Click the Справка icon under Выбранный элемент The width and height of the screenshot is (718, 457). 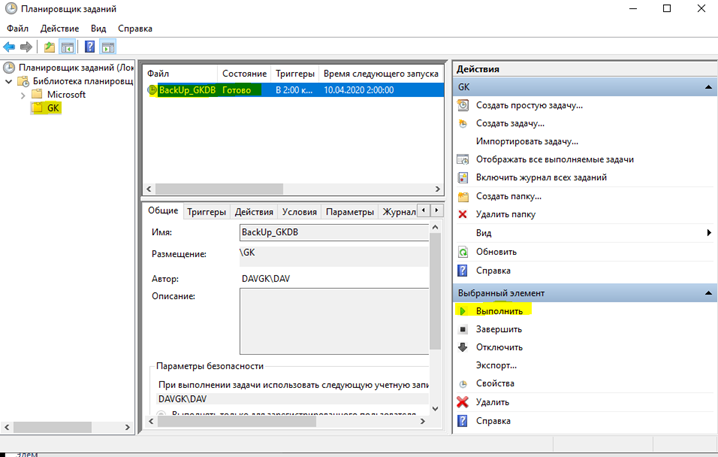[462, 421]
